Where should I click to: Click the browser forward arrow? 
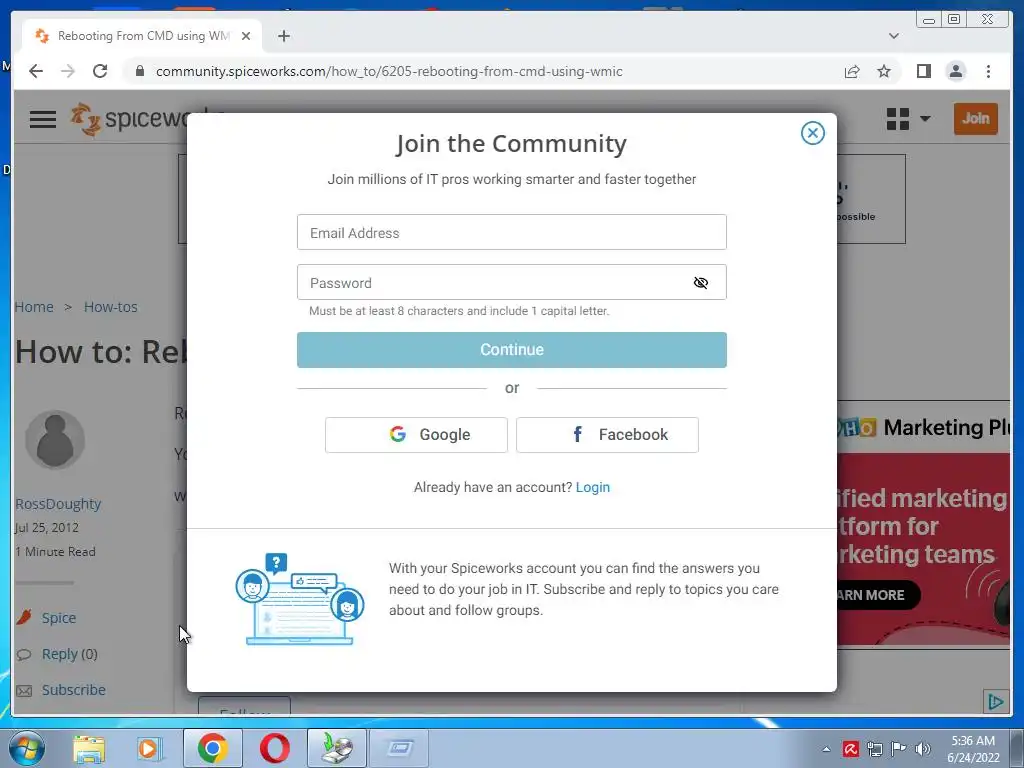click(x=68, y=71)
